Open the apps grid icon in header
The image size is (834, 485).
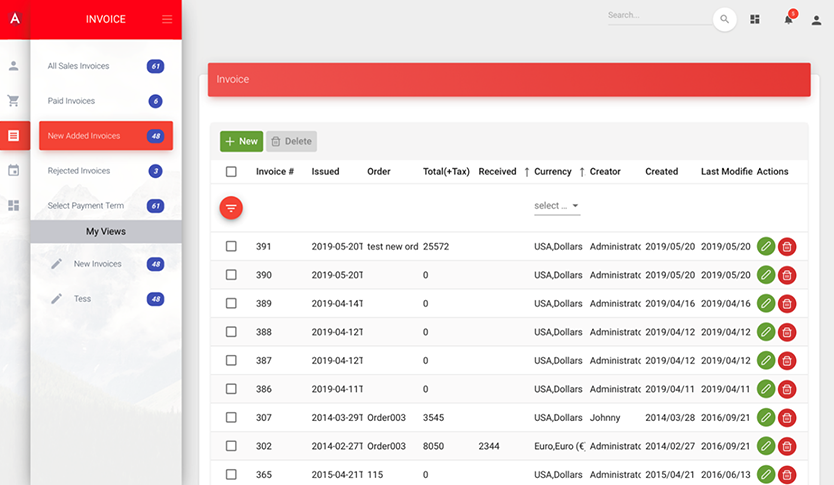(x=755, y=20)
